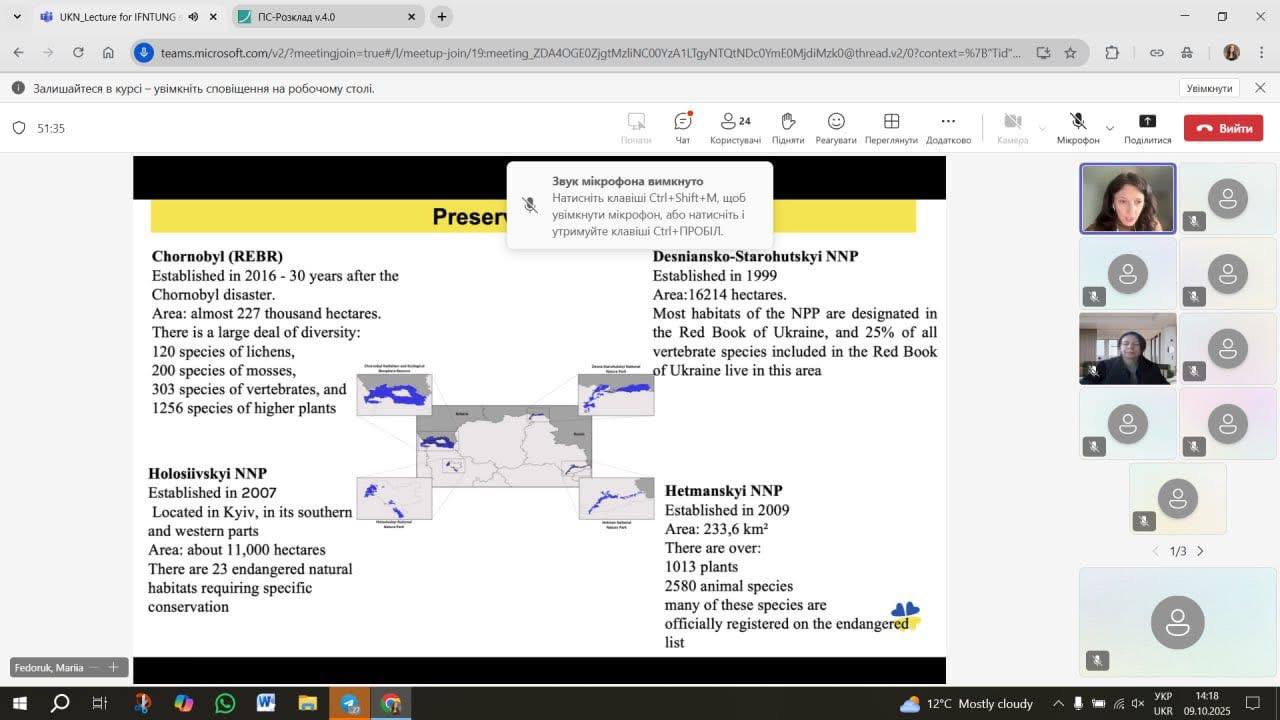Turn on the camera
Screen dimensions: 1280x720
(1012, 127)
